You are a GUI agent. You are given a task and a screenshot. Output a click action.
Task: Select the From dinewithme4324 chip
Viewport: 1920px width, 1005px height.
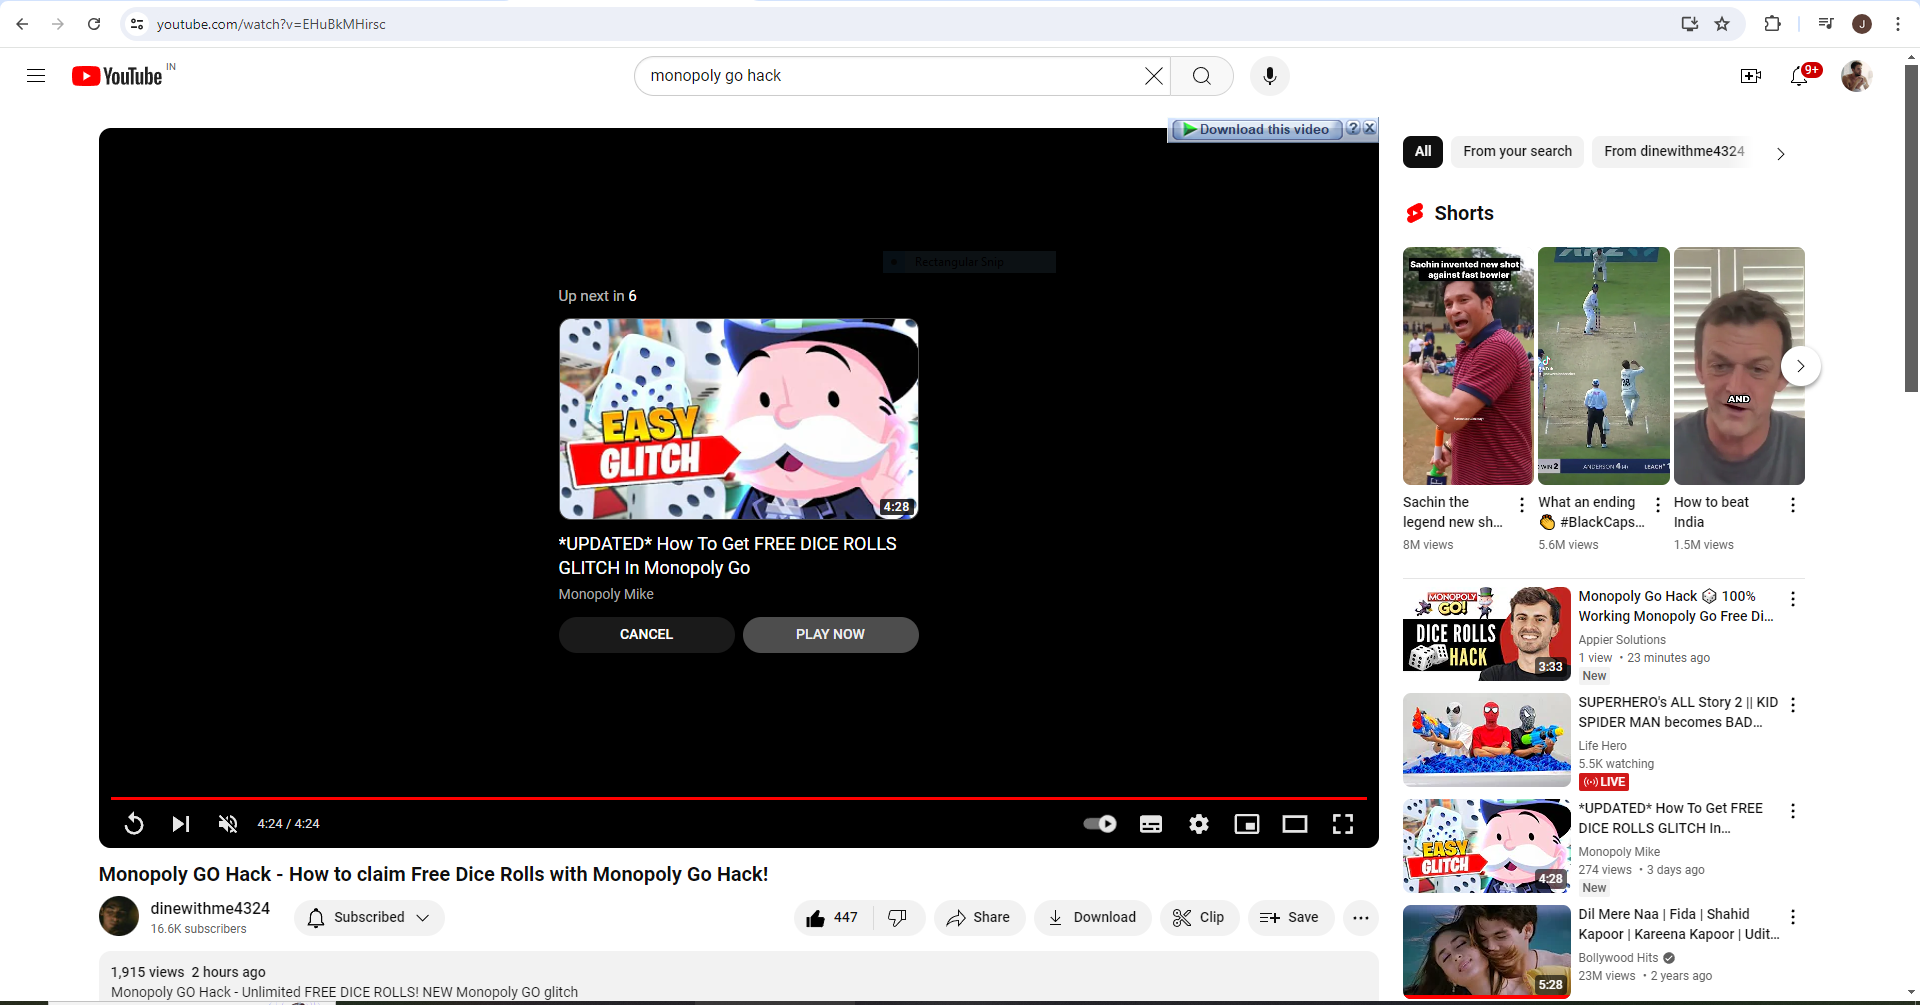1674,152
